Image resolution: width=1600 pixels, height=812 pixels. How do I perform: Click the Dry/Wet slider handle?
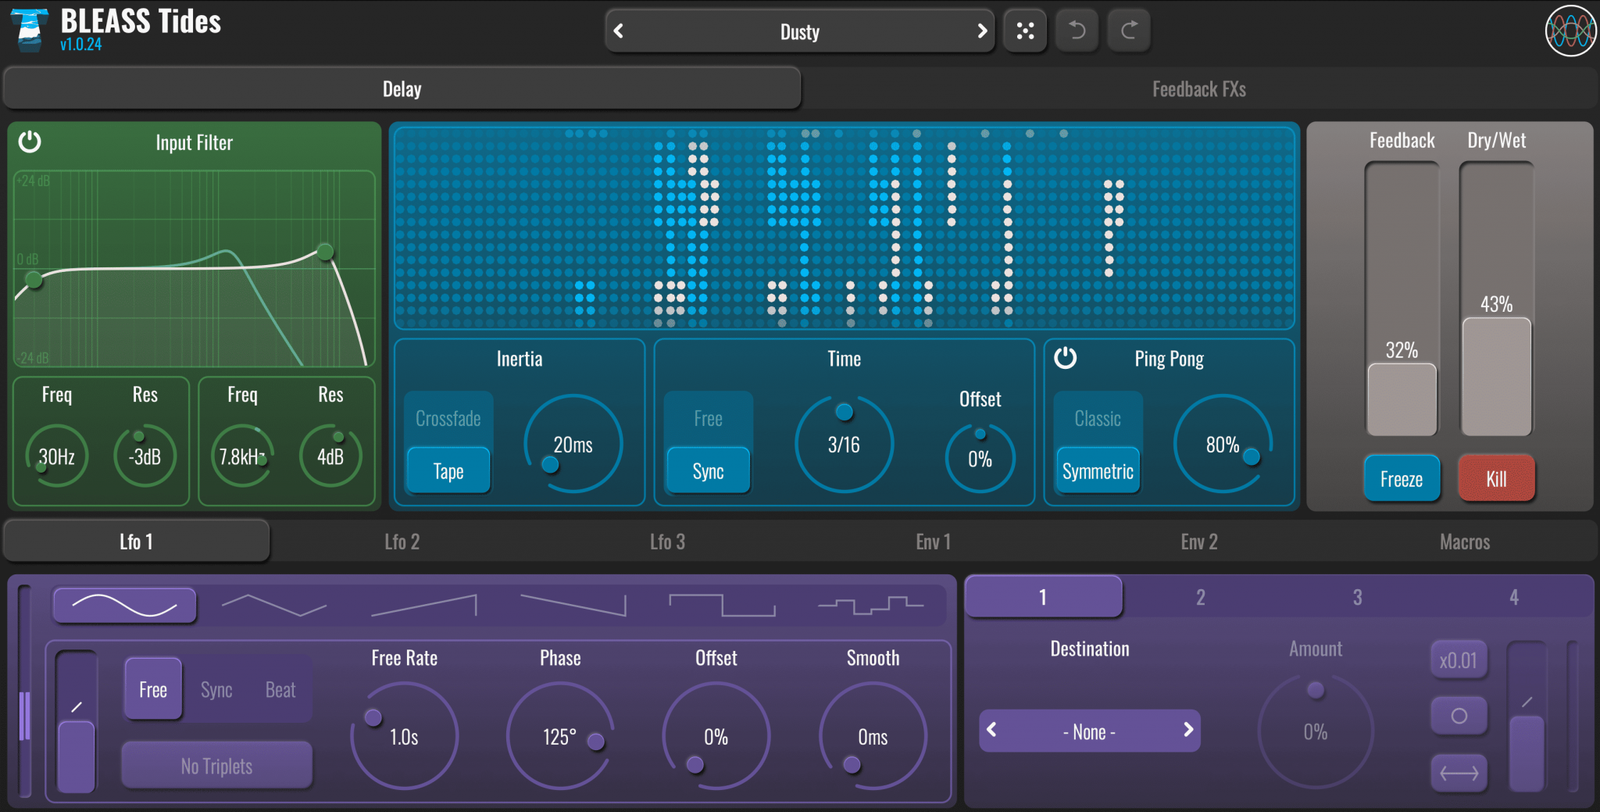click(1496, 376)
